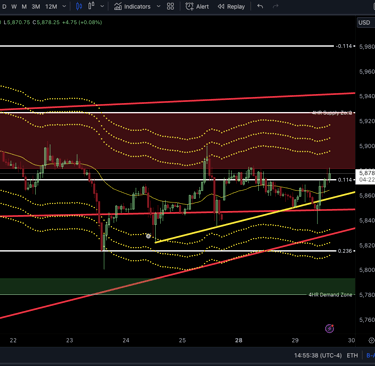The image size is (375, 366).
Task: Open chart settings gear at axis corner
Action: click(371, 340)
